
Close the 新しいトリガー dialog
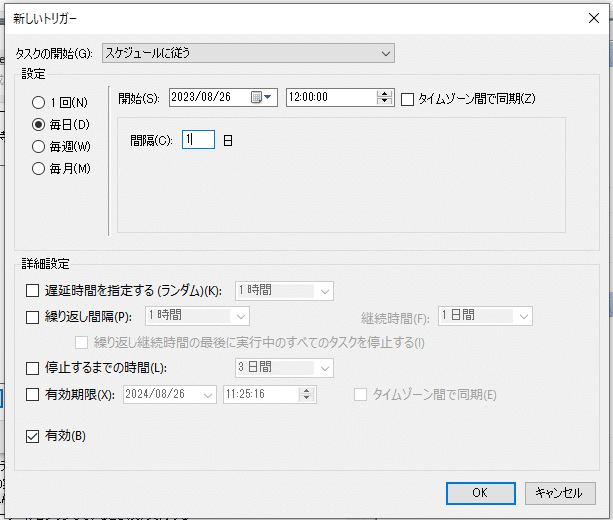[x=594, y=18]
